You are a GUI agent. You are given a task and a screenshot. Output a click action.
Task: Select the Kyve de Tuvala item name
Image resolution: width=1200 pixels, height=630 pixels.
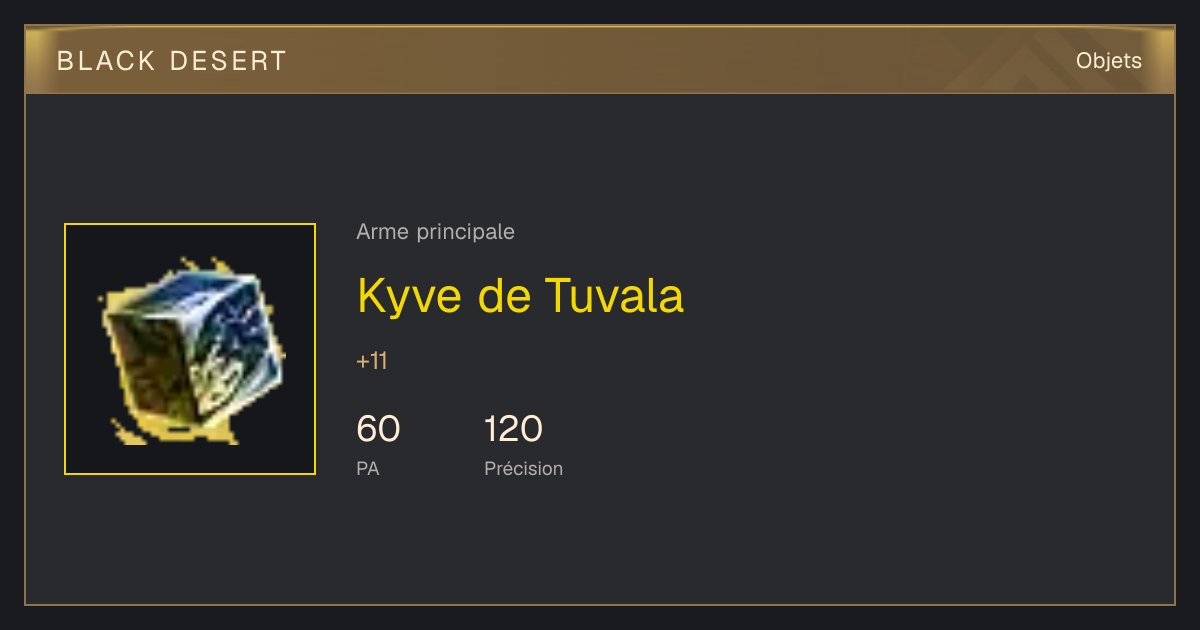pyautogui.click(x=520, y=296)
